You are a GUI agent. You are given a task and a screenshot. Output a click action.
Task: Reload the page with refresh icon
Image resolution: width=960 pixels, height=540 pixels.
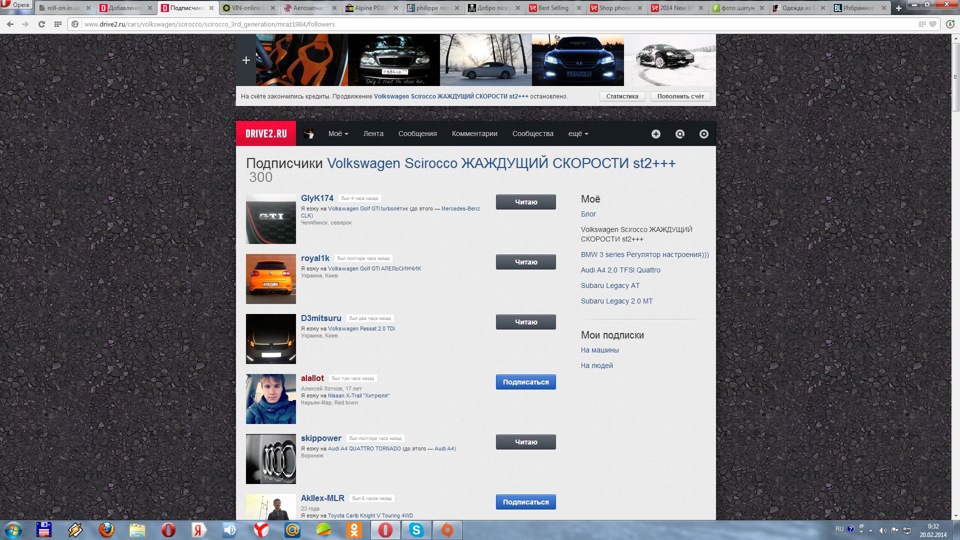[x=41, y=24]
